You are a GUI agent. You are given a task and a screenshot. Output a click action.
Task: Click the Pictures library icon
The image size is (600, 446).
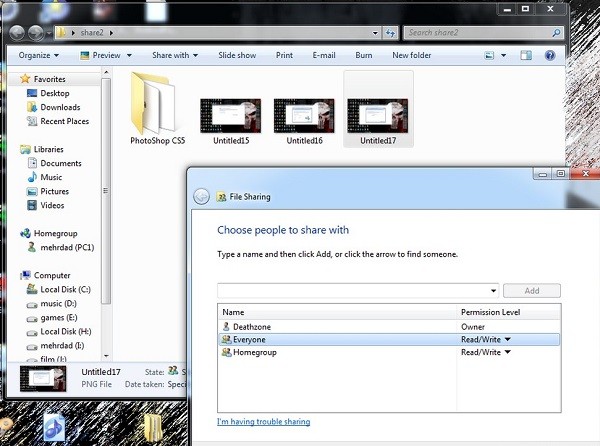pos(32,191)
